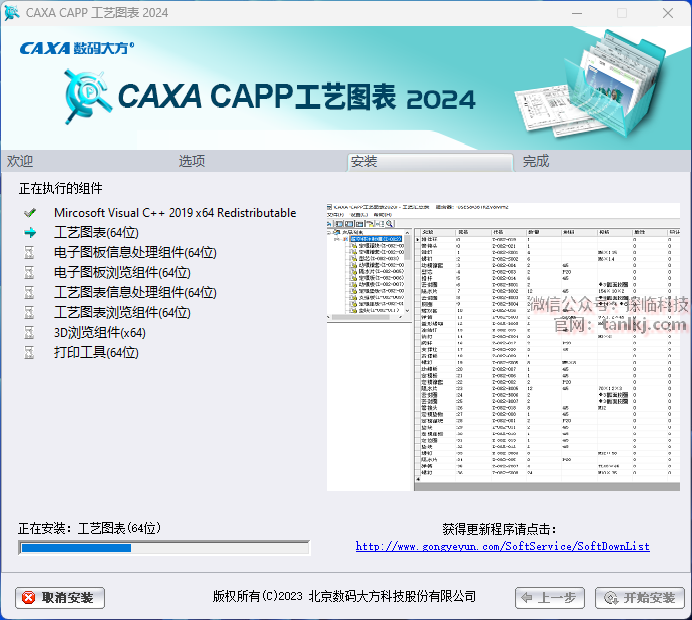692x620 pixels.
Task: Close the installer window
Action: 668,13
